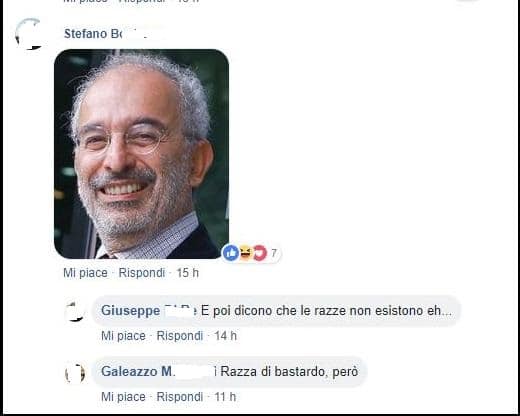Click Rispondi under Galeazzo's reply
The height and width of the screenshot is (416, 520).
click(180, 397)
